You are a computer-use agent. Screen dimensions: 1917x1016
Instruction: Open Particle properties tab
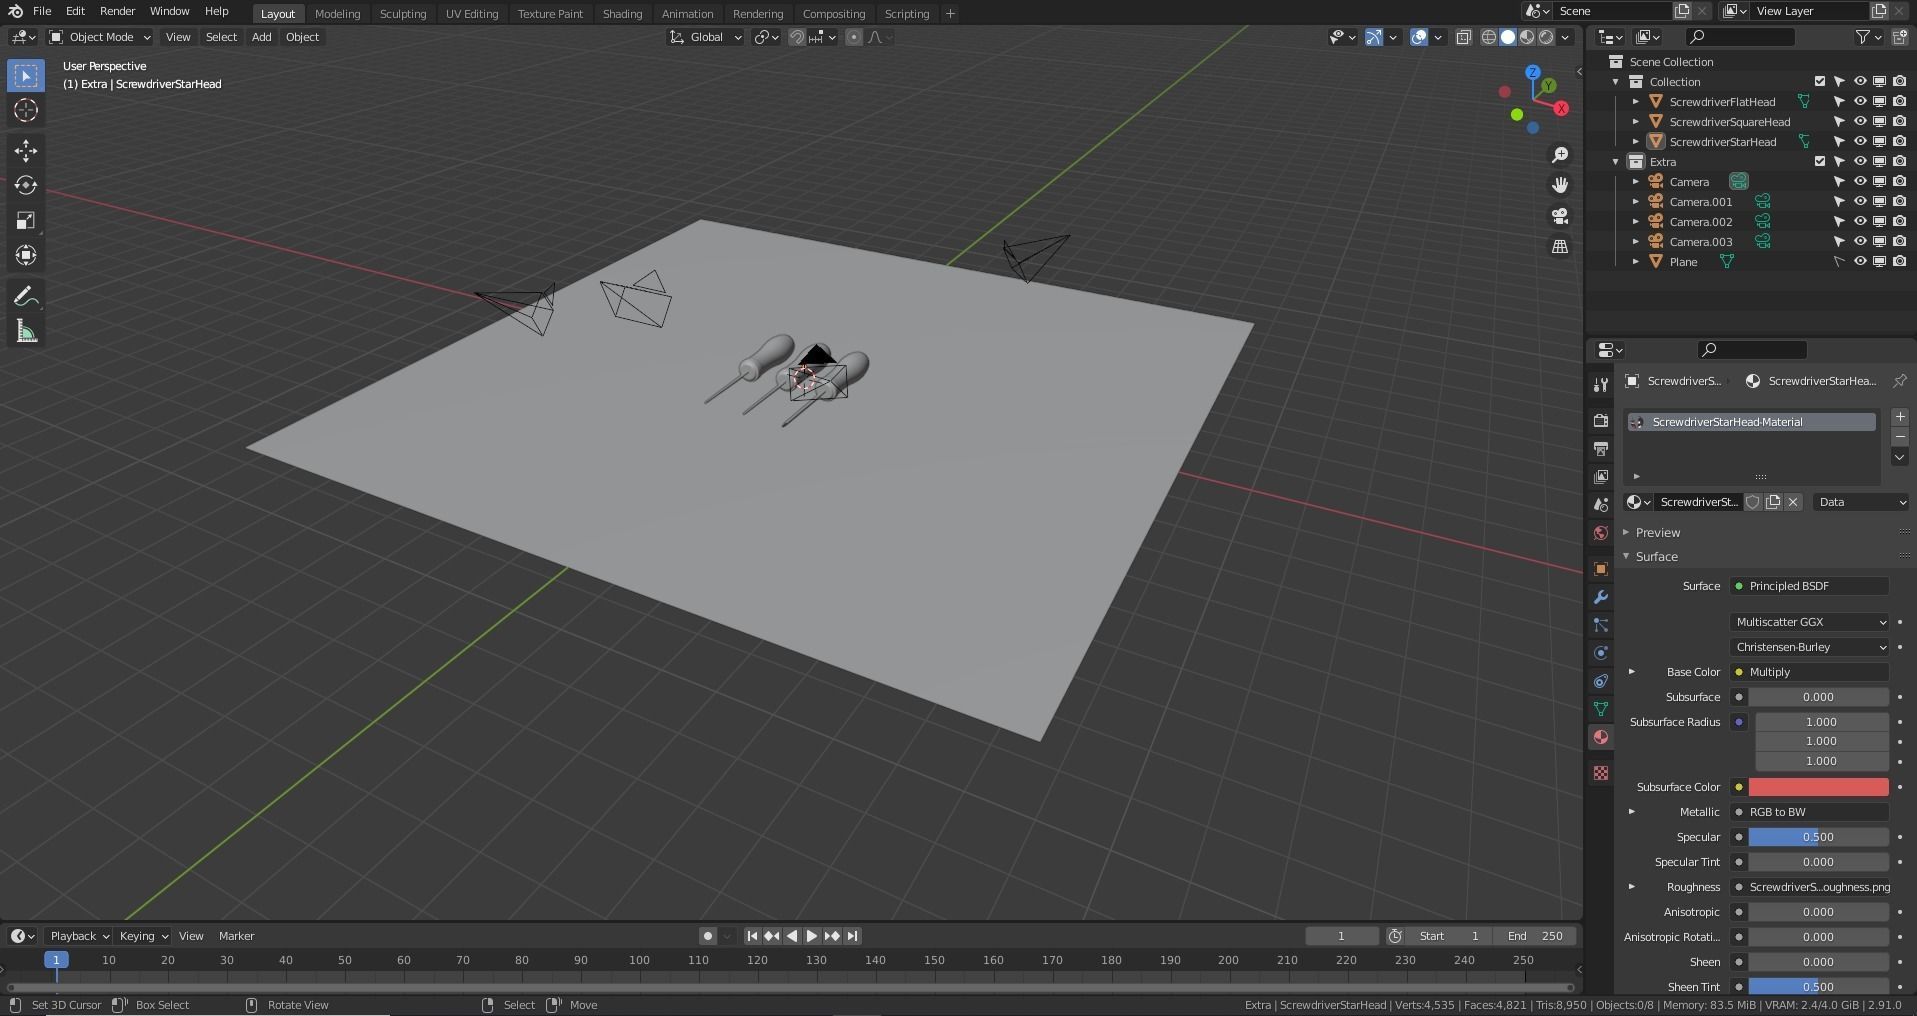coord(1601,625)
